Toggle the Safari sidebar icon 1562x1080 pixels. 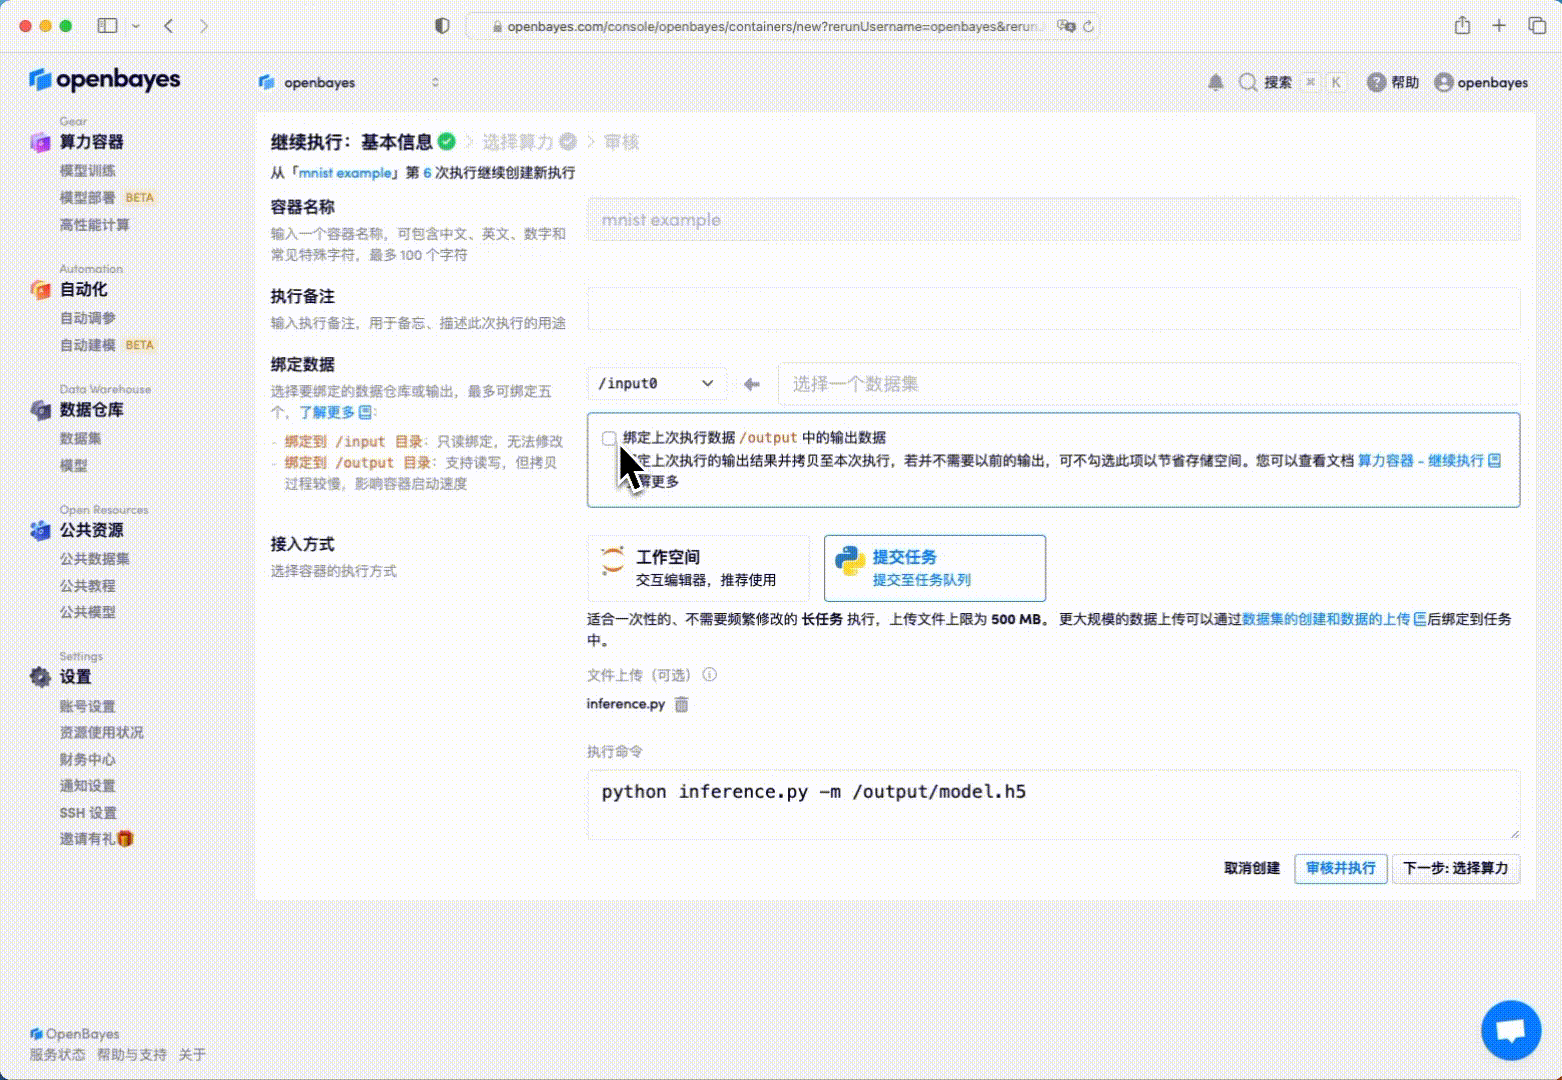click(x=107, y=26)
